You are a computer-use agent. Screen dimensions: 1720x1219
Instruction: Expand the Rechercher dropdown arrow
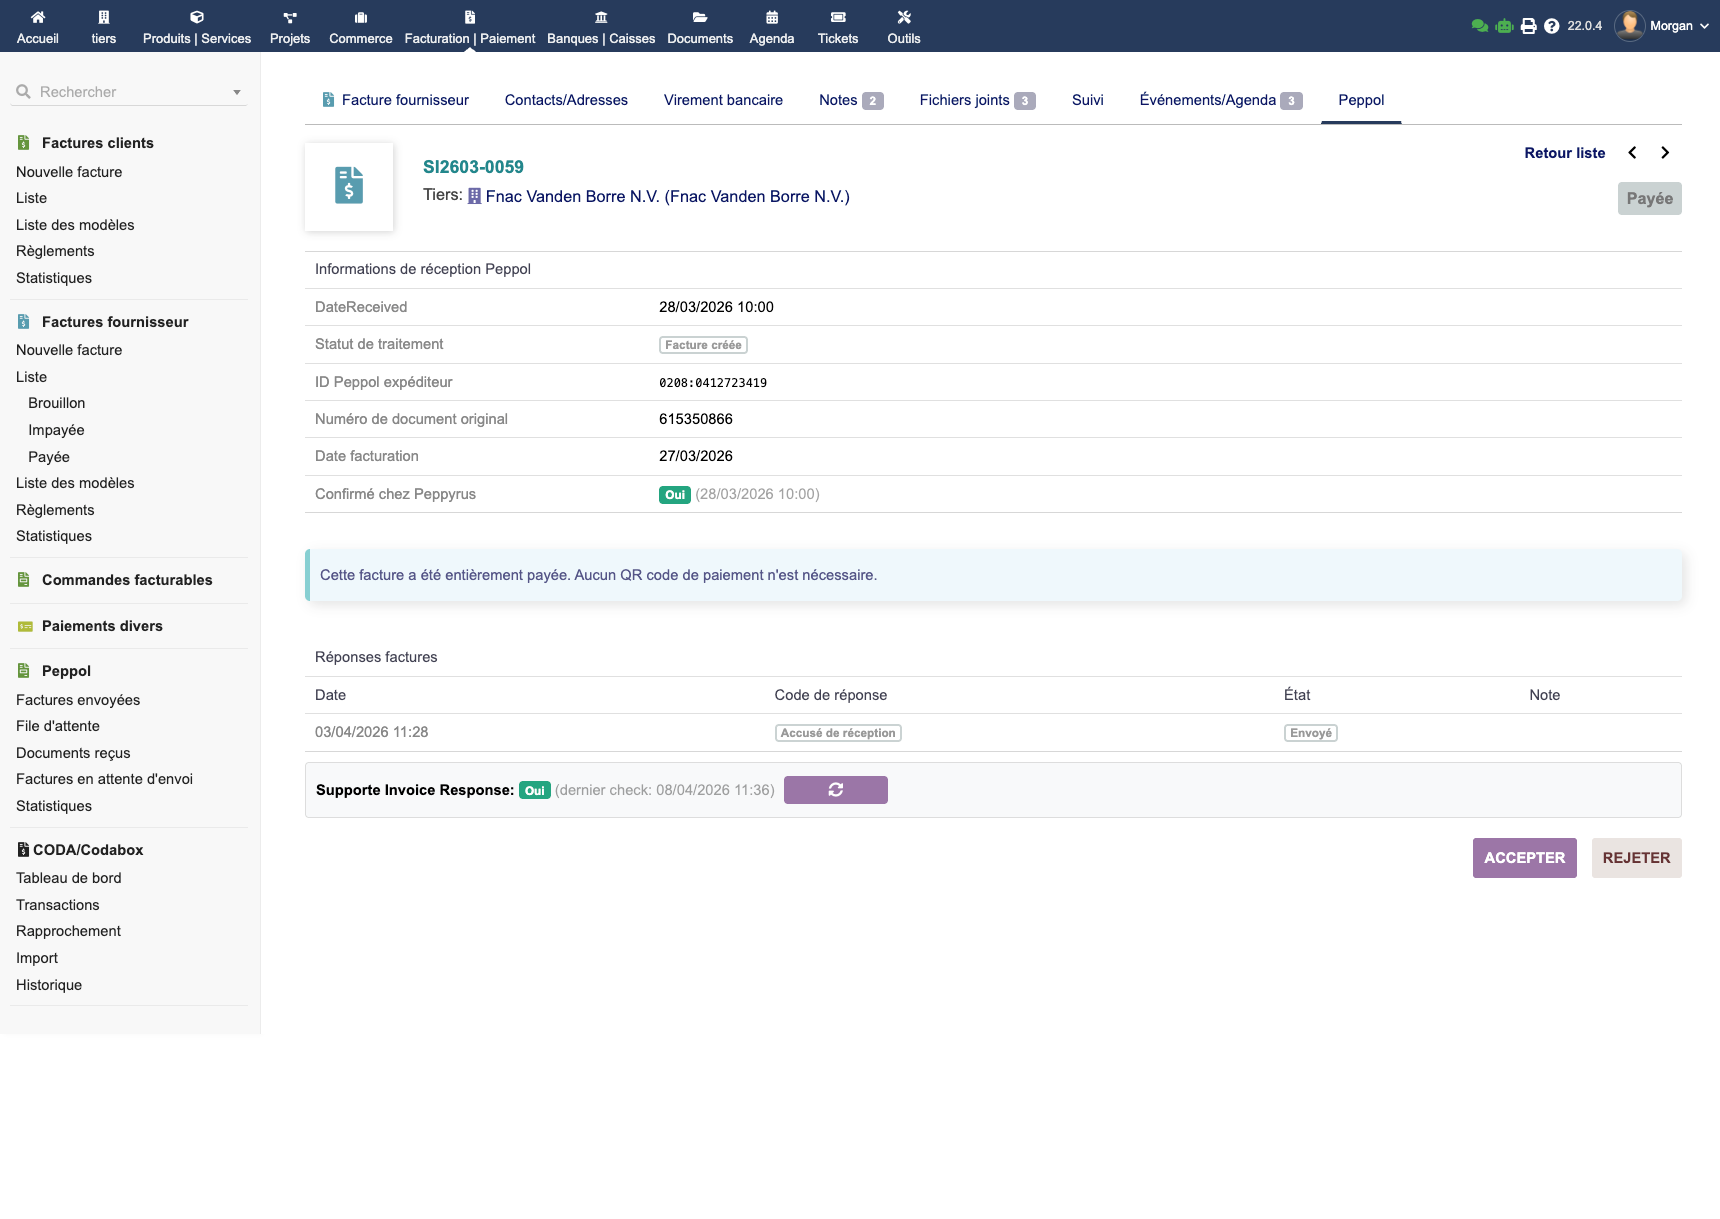click(x=237, y=92)
